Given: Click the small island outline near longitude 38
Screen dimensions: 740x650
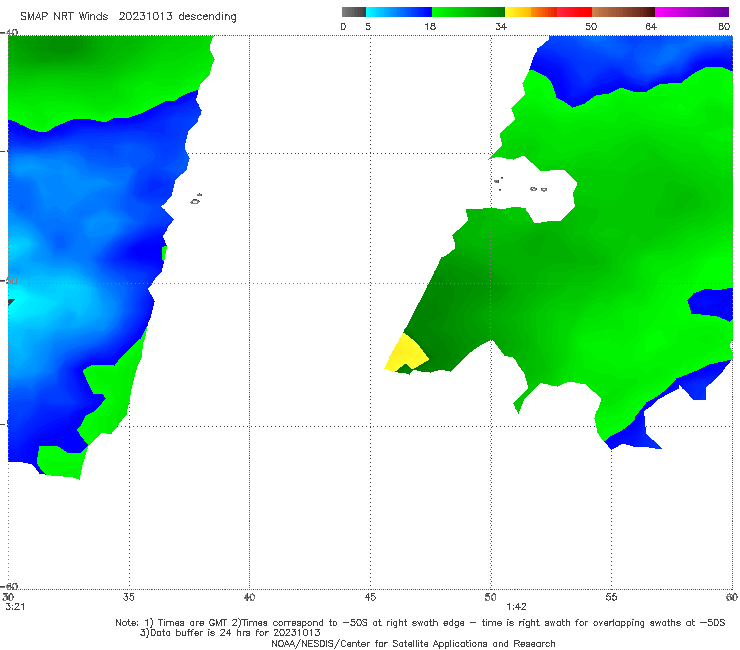Looking at the screenshot, I should 196,199.
